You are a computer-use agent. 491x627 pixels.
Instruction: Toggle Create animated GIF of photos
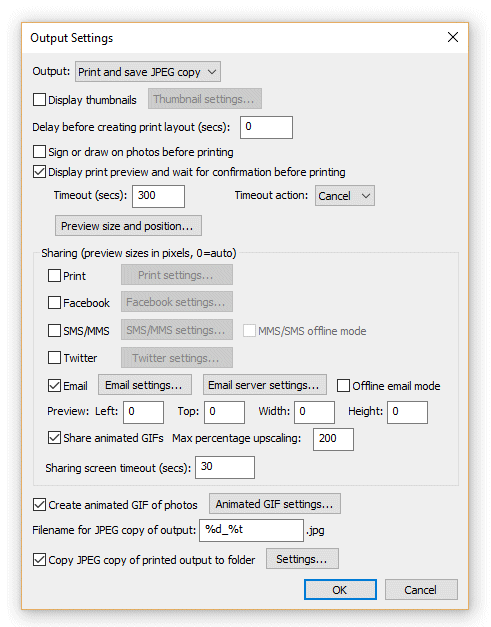39,505
